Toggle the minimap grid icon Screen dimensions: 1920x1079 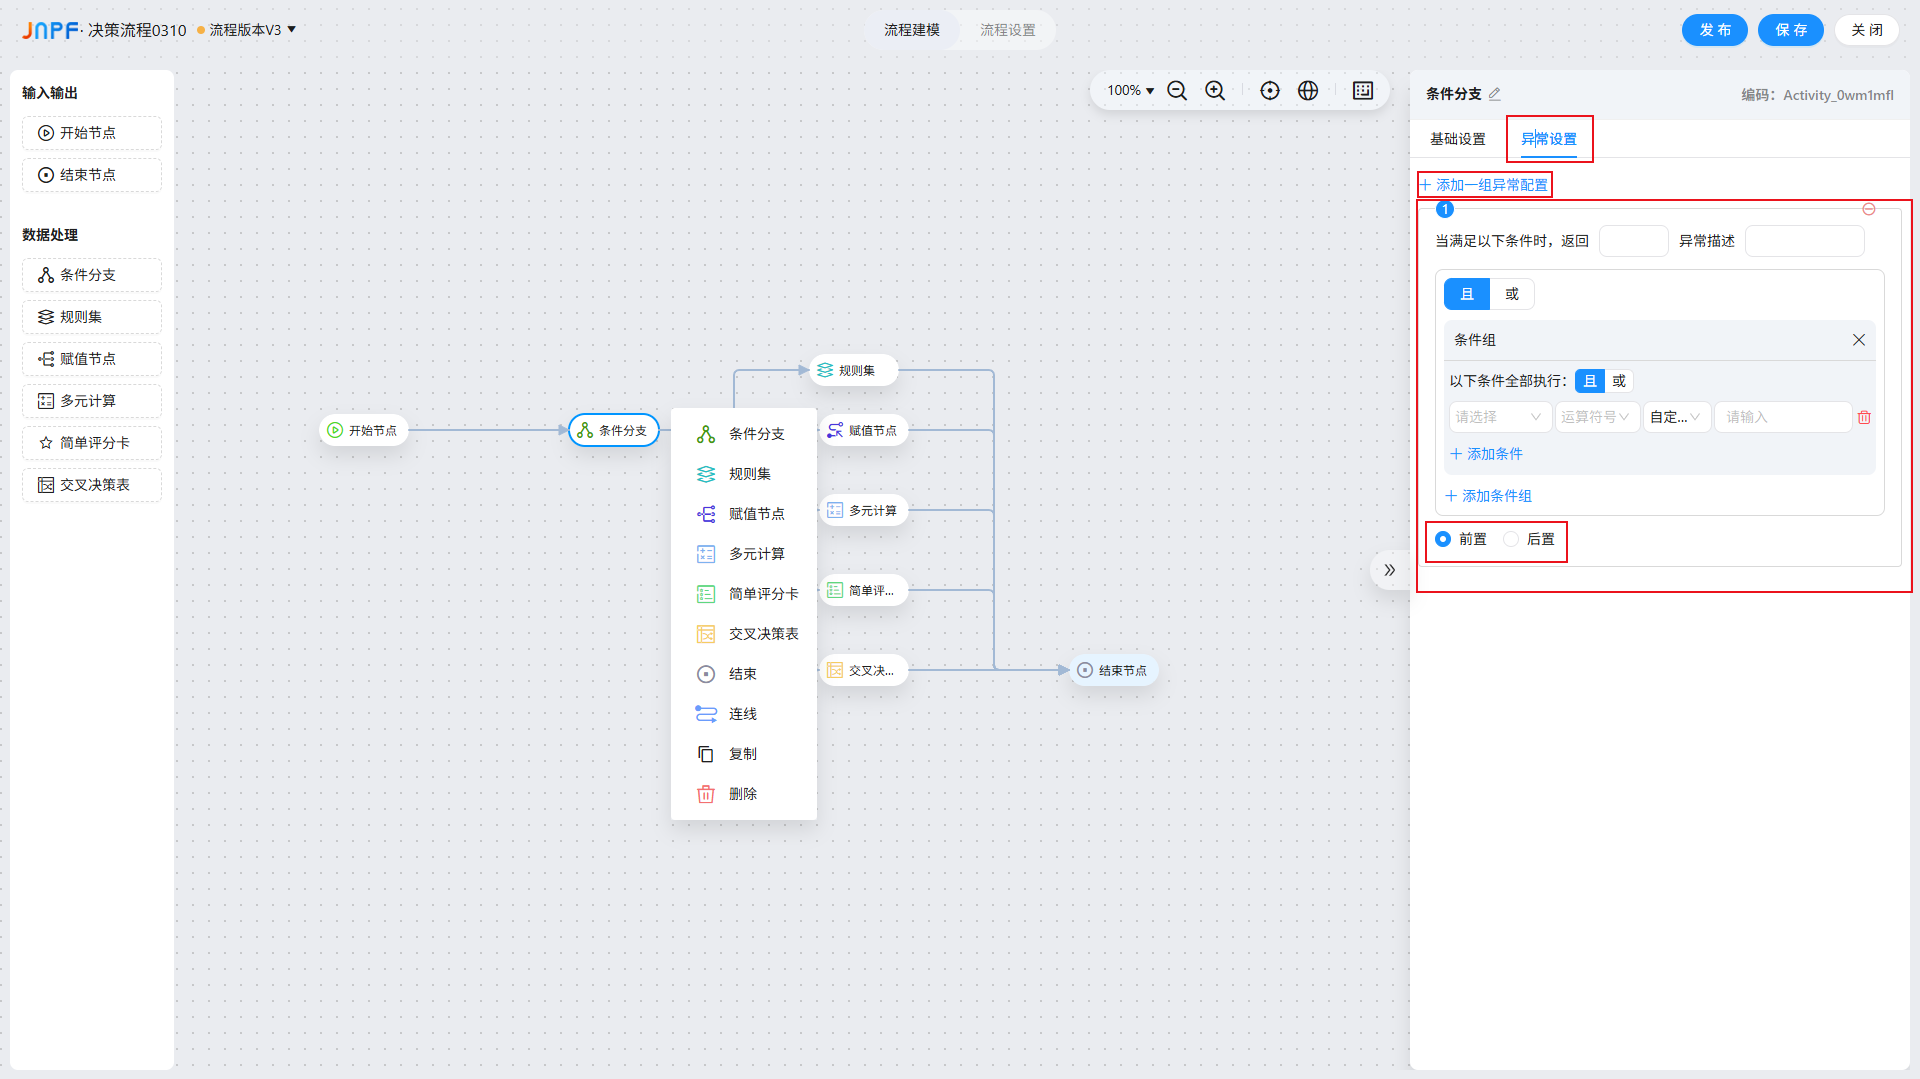pos(1362,91)
